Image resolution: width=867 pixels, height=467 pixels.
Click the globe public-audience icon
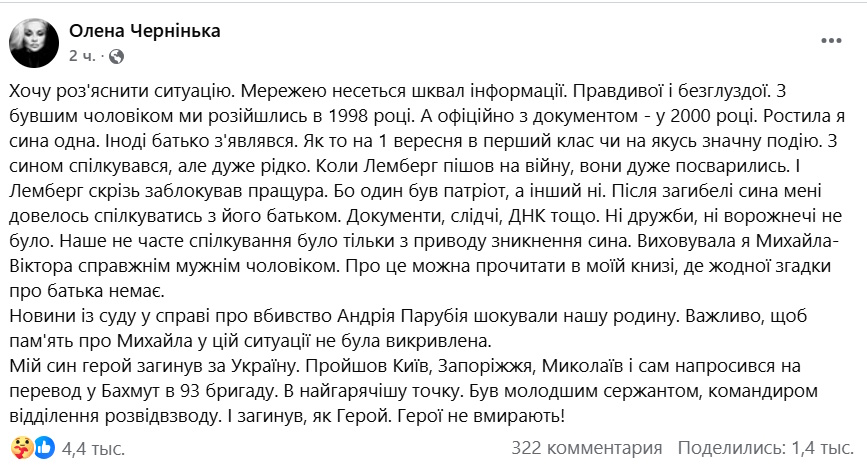[115, 54]
